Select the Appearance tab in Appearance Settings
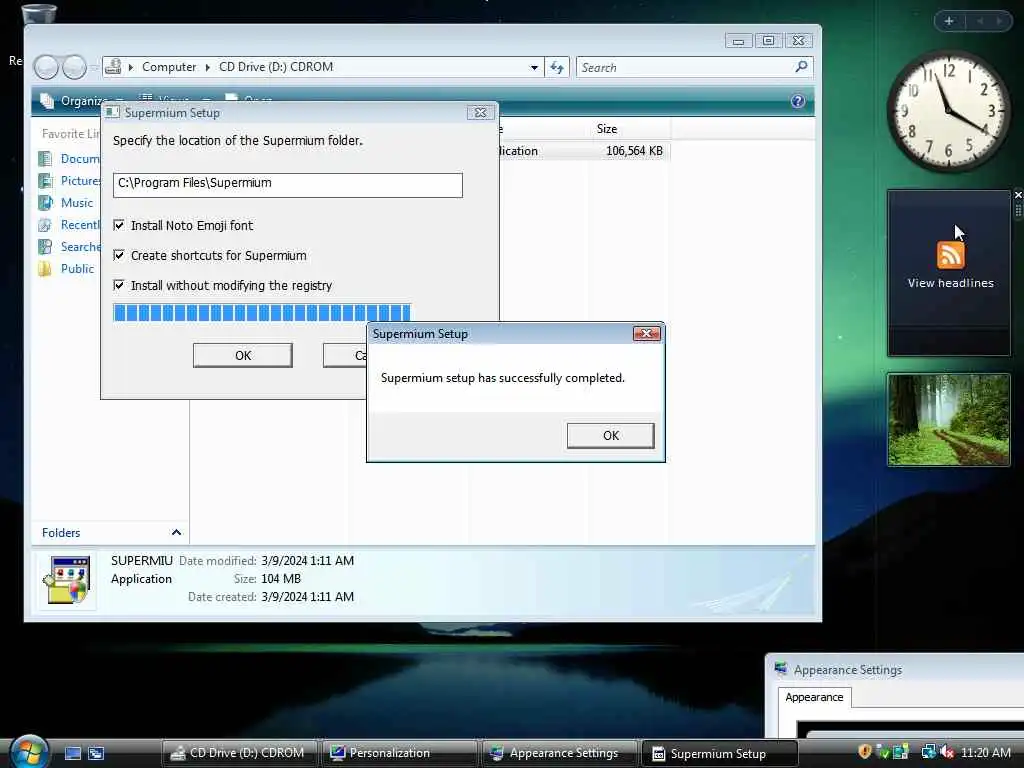1024x768 pixels. click(x=814, y=697)
